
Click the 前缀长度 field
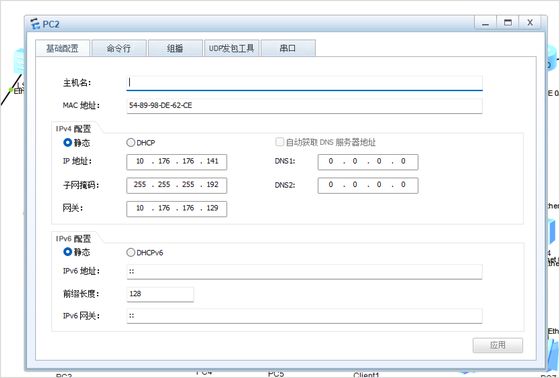click(x=160, y=294)
